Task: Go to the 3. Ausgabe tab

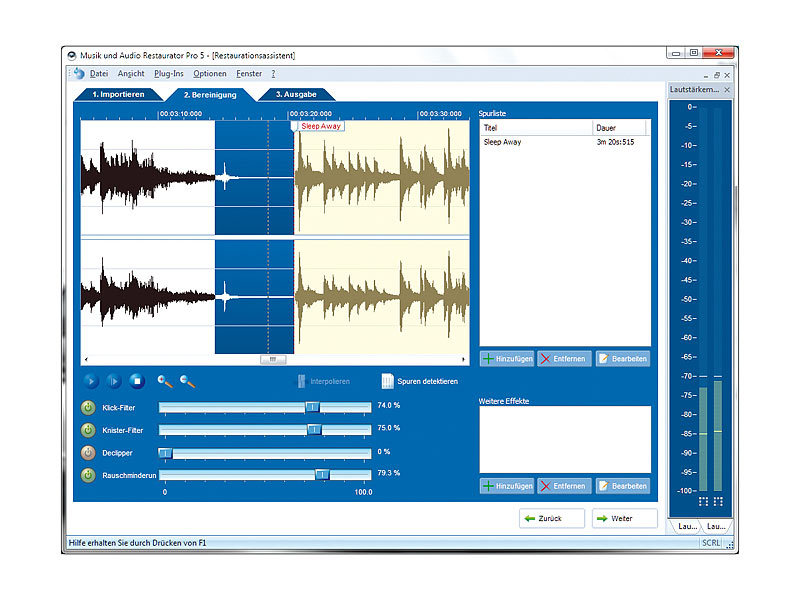Action: coord(296,94)
